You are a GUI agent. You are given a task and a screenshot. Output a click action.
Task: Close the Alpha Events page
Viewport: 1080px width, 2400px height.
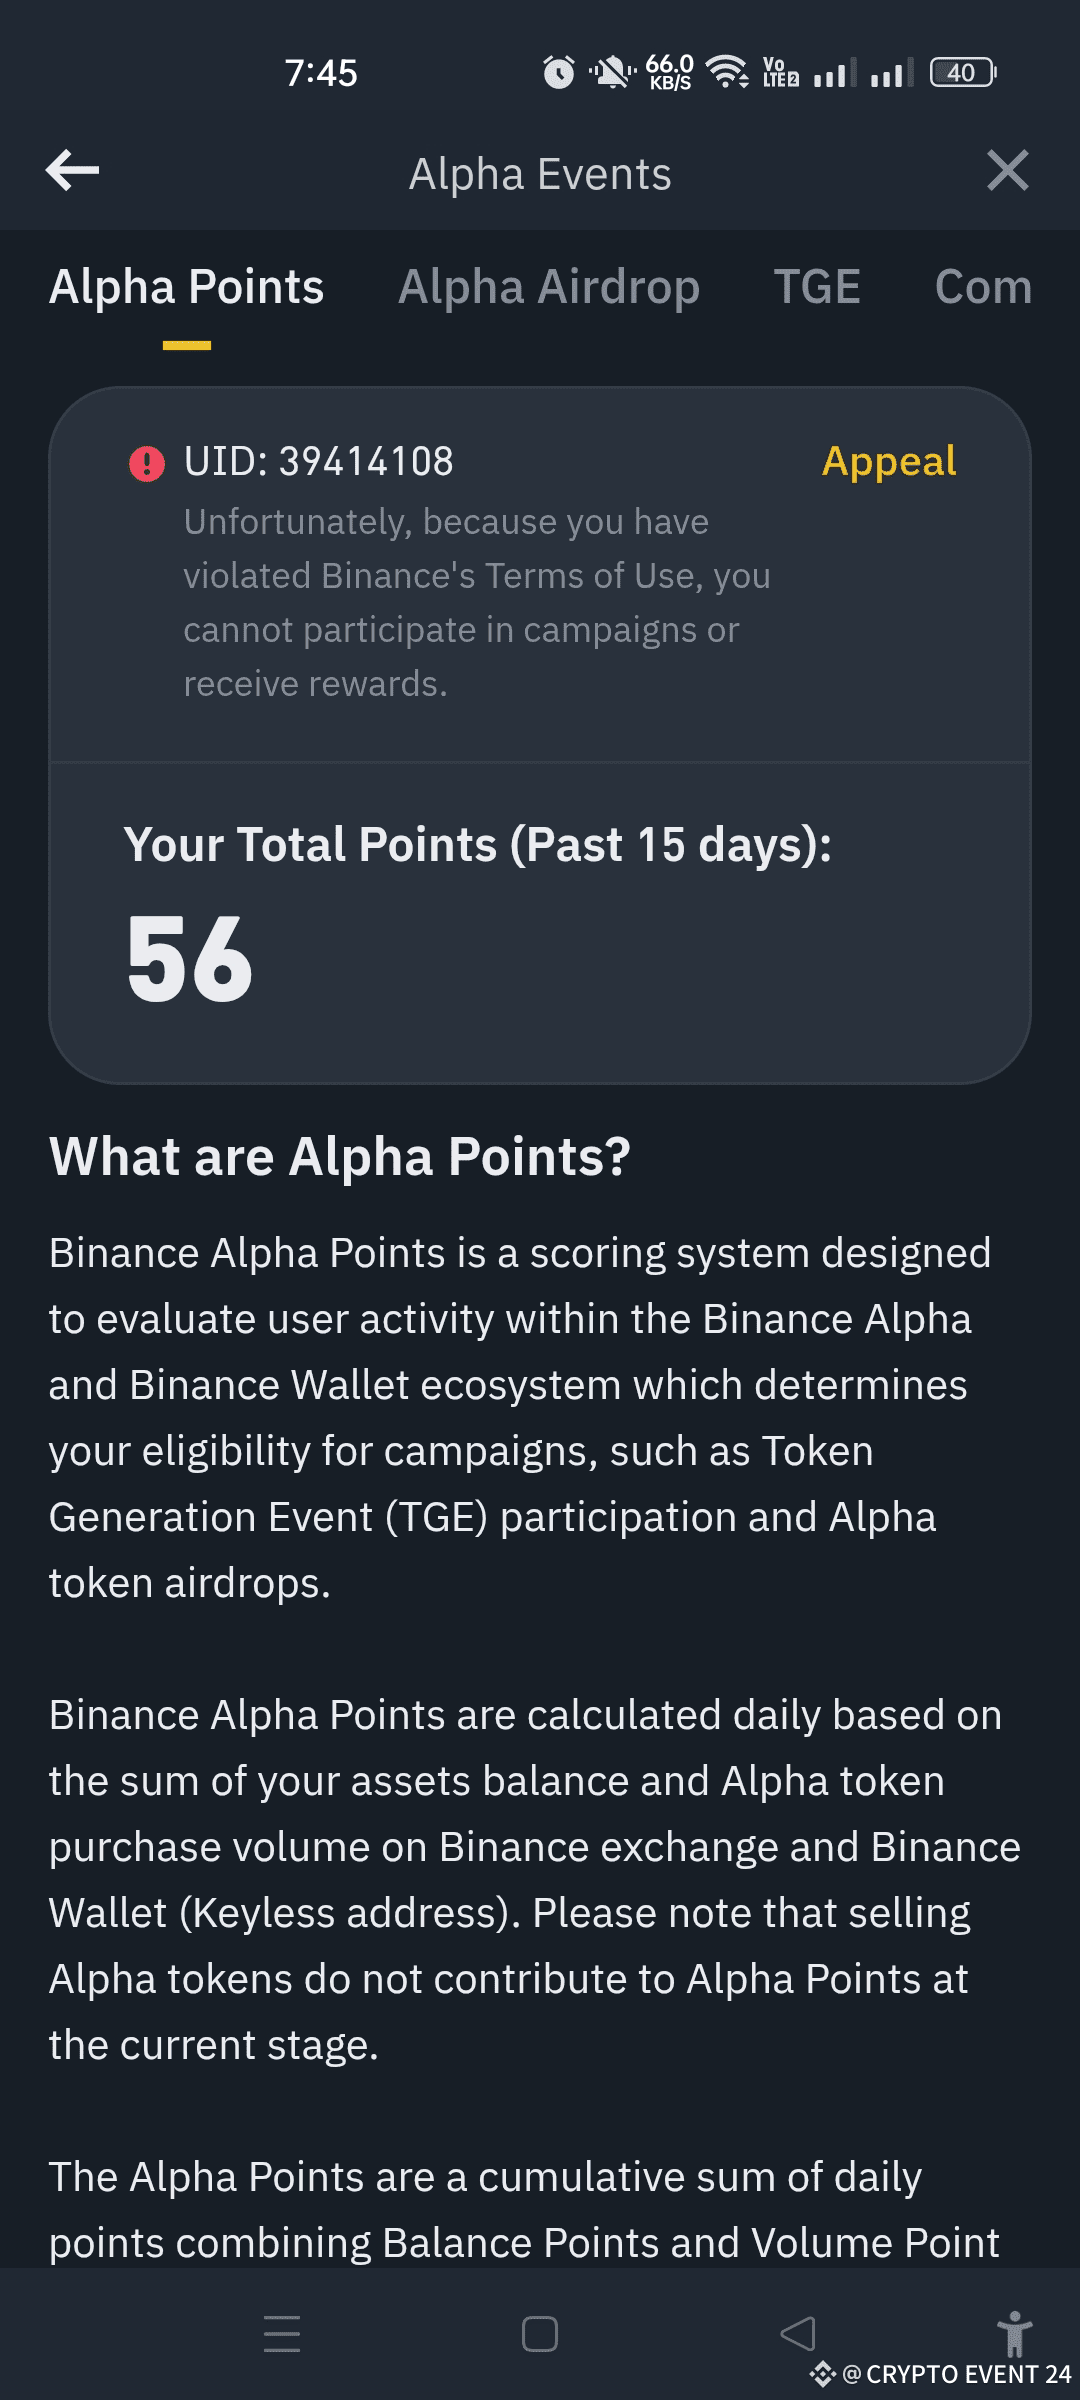[x=1007, y=170]
